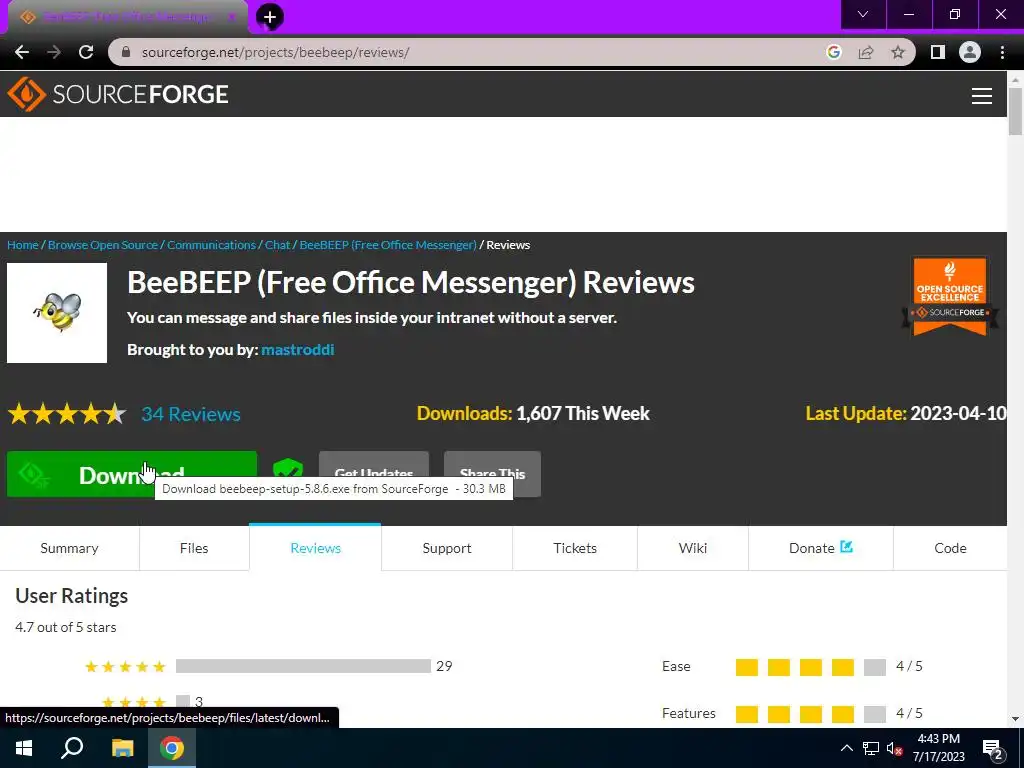Open a new browser tab
Viewport: 1024px width, 768px height.
pyautogui.click(x=270, y=17)
